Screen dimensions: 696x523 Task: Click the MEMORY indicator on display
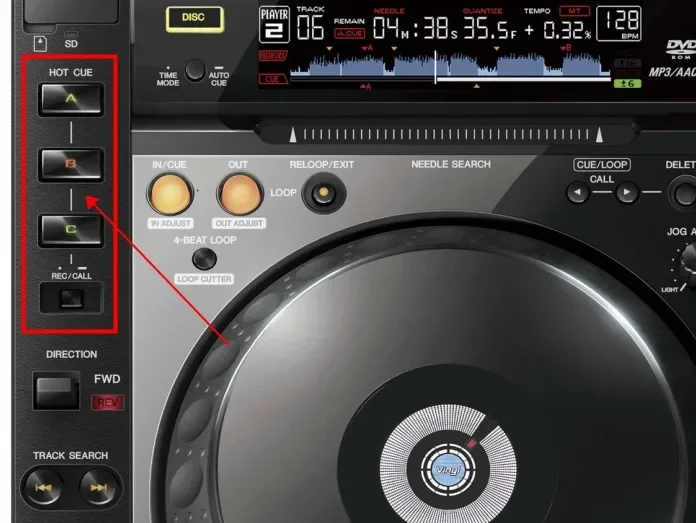click(x=273, y=56)
